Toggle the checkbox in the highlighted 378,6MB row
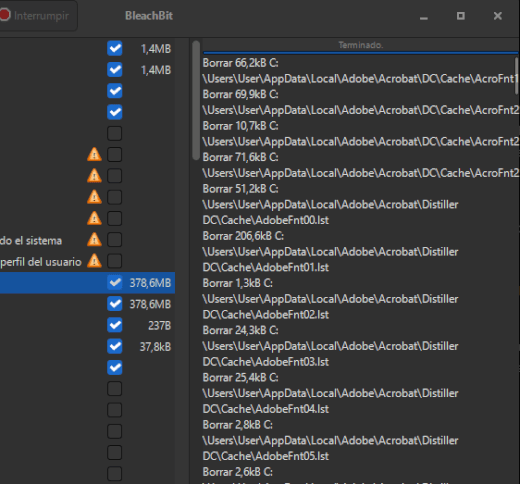The width and height of the screenshot is (520, 484). pyautogui.click(x=115, y=283)
